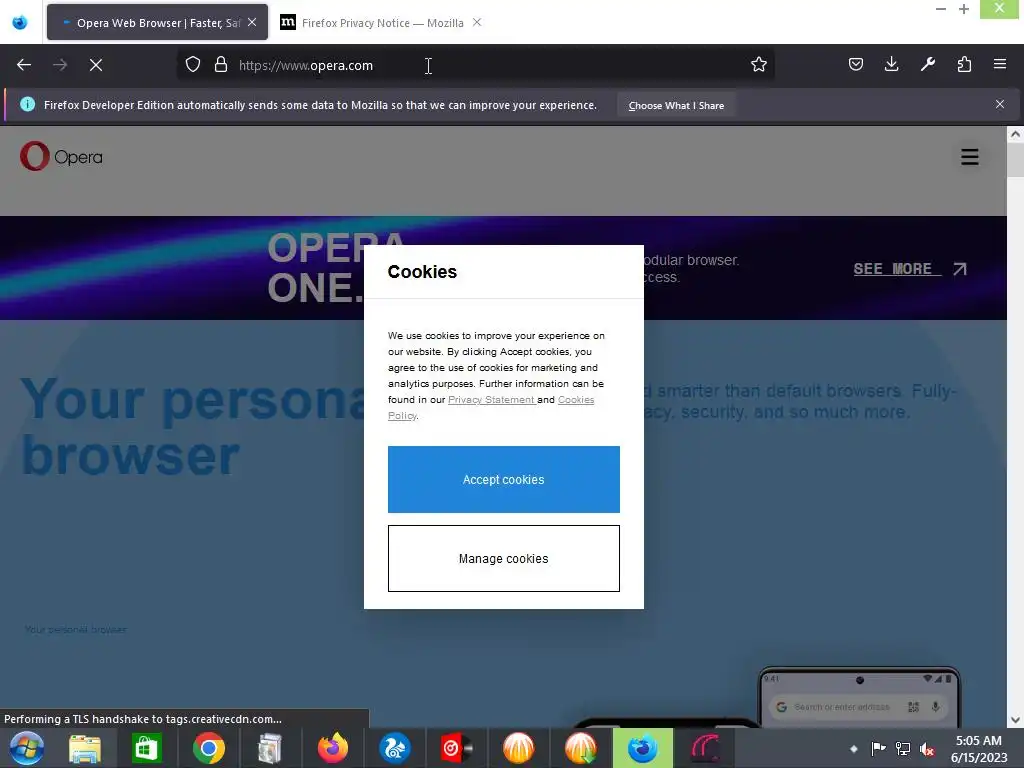Image resolution: width=1024 pixels, height=768 pixels.
Task: Click the mobile search address box
Action: pyautogui.click(x=858, y=707)
